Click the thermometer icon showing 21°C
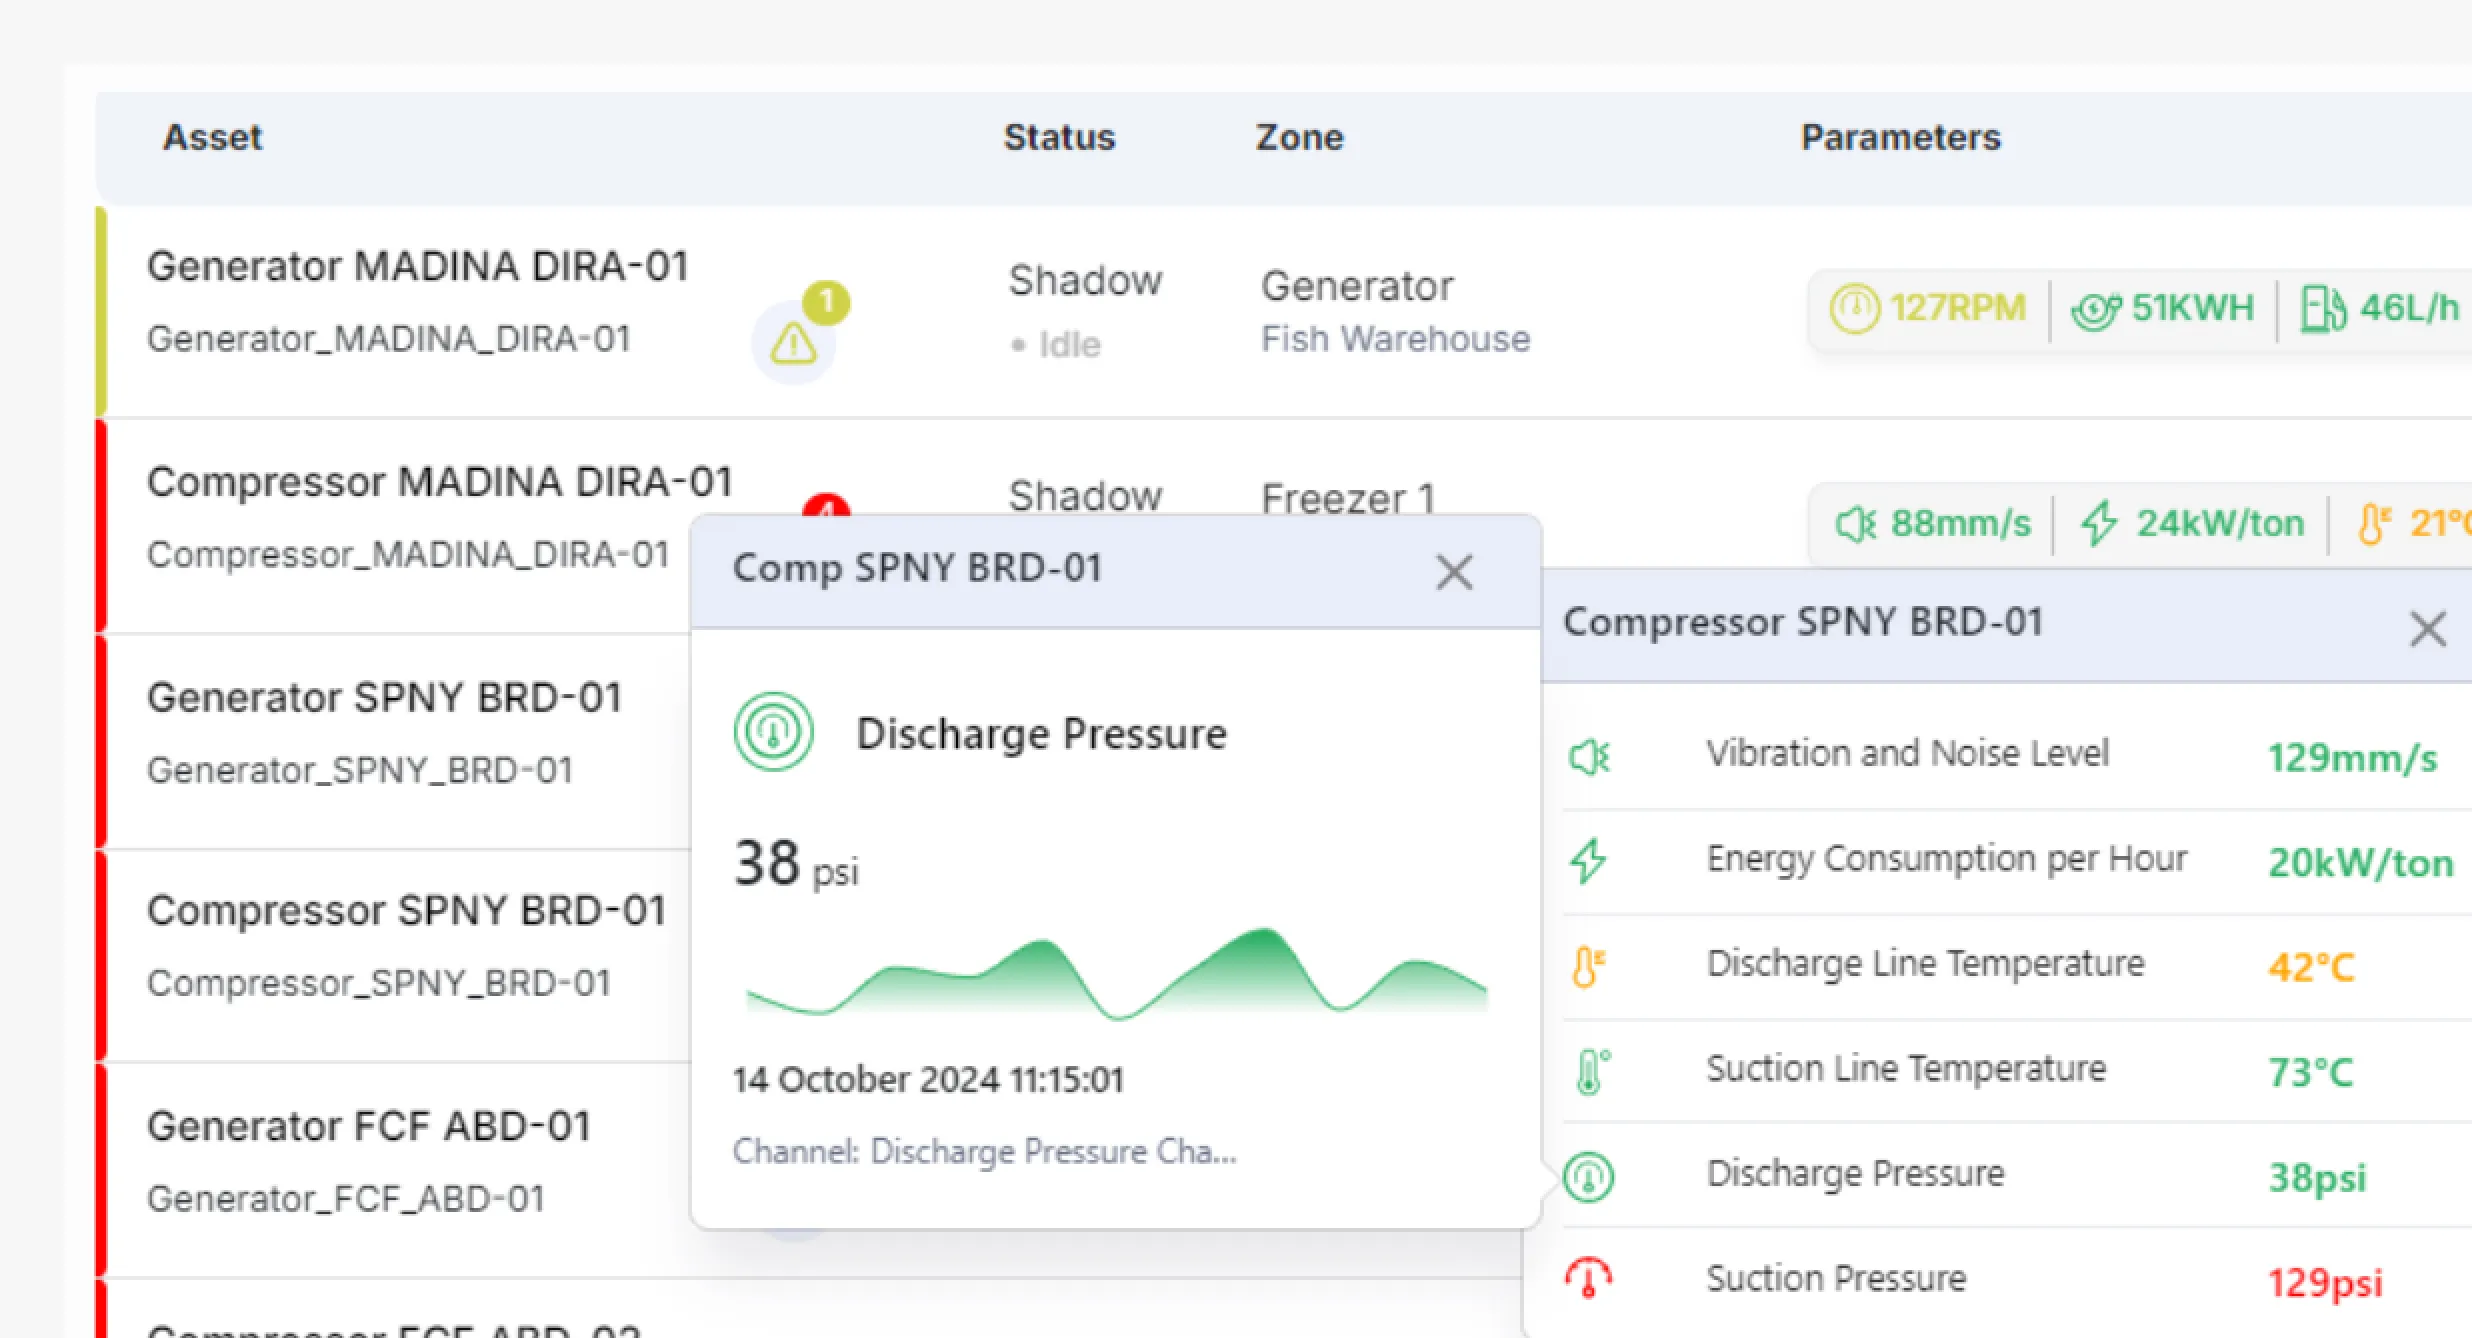Screen dimensions: 2472x1338 click(2378, 522)
